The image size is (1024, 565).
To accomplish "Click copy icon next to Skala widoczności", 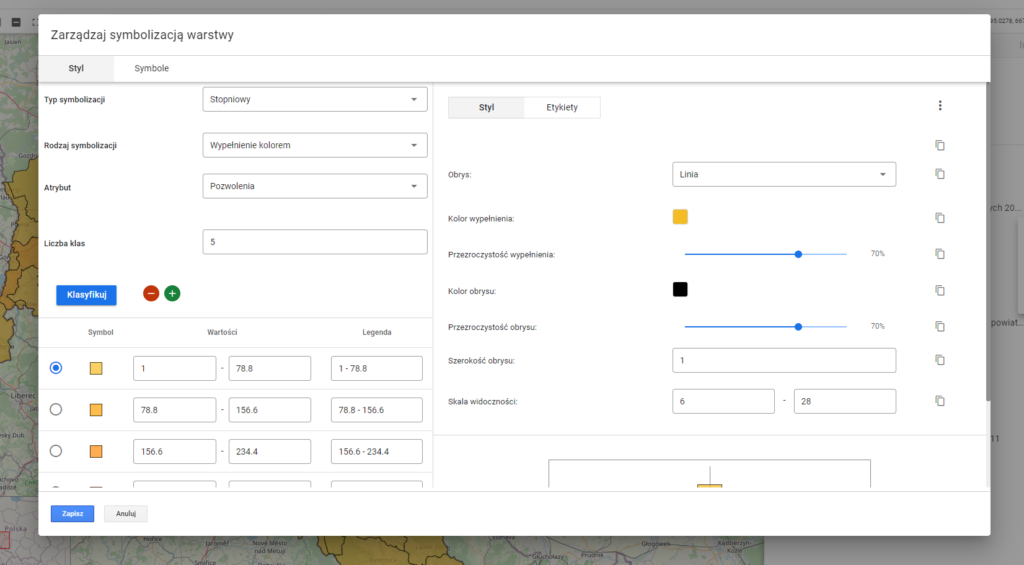I will (x=939, y=401).
